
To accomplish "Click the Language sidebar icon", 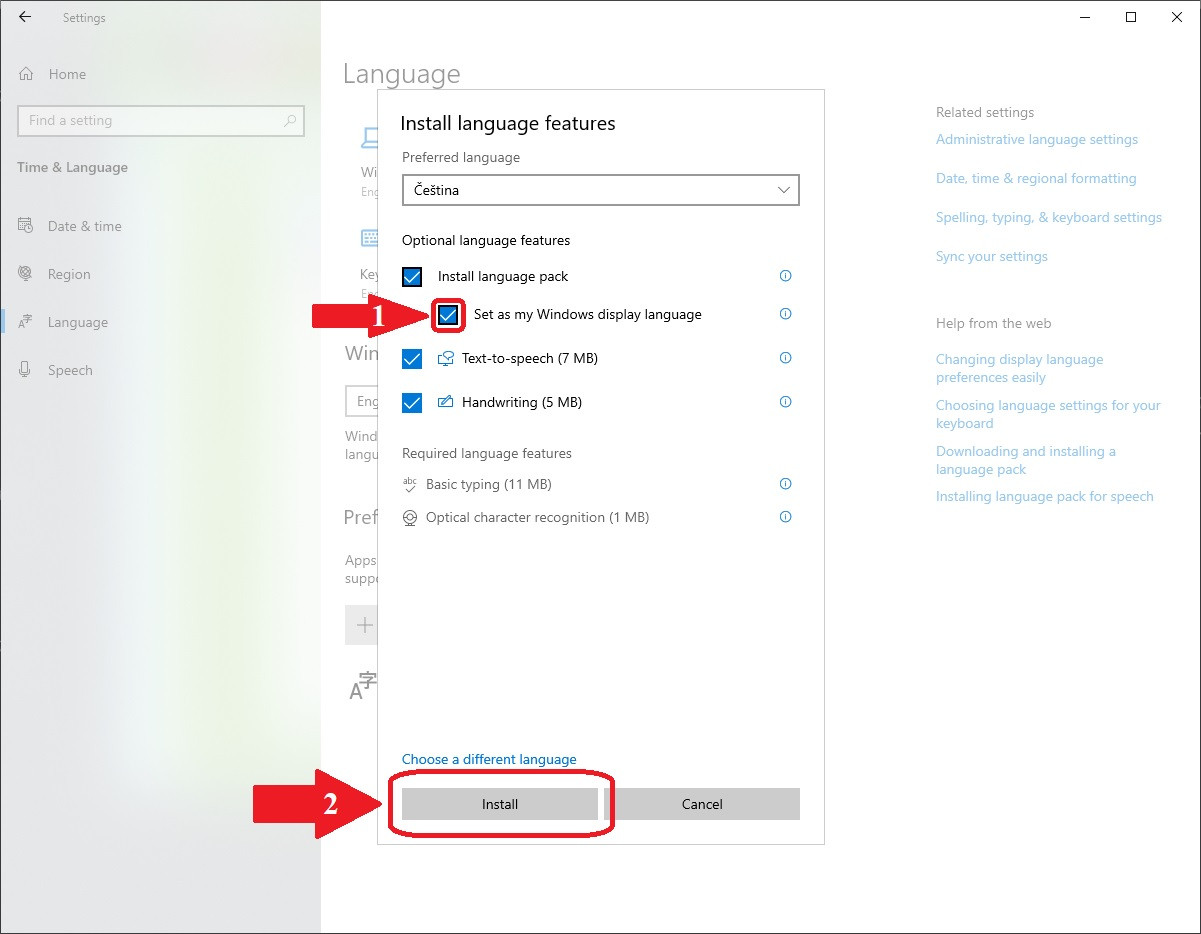I will coord(26,322).
